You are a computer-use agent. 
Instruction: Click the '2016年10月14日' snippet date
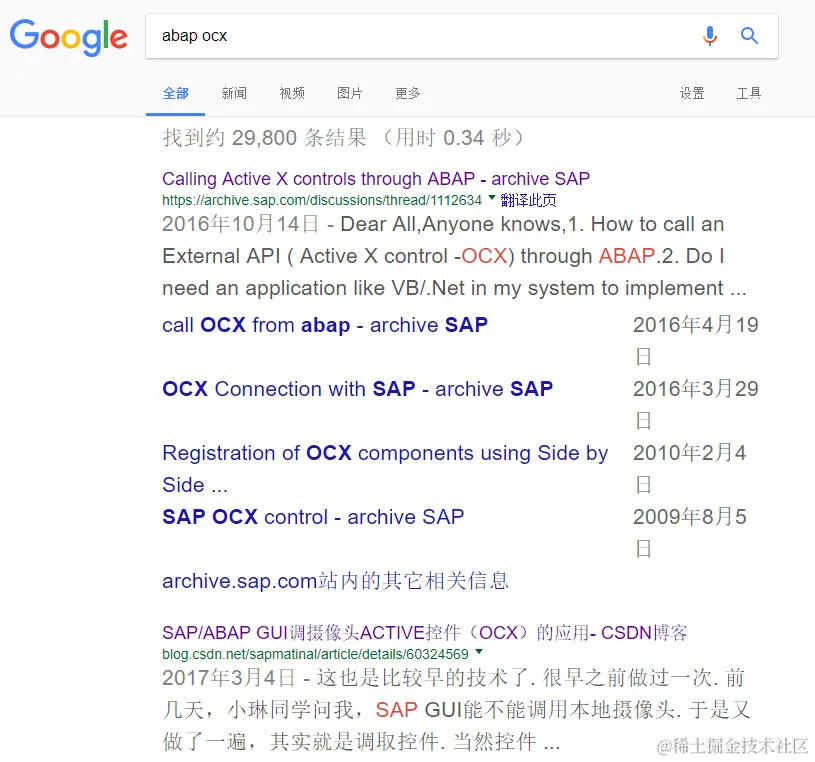point(241,225)
